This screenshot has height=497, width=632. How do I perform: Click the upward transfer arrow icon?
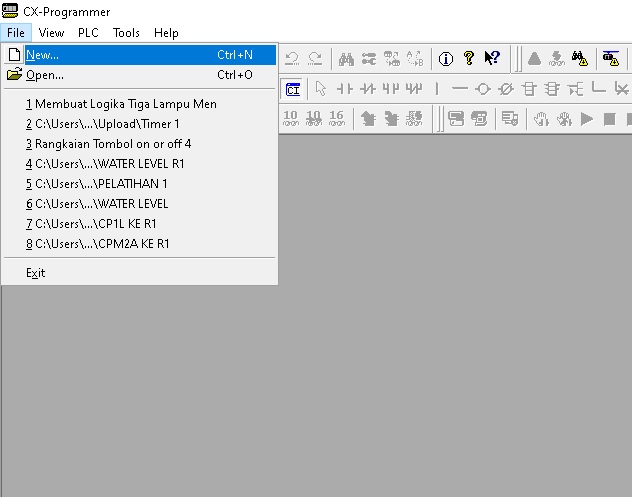(368, 119)
